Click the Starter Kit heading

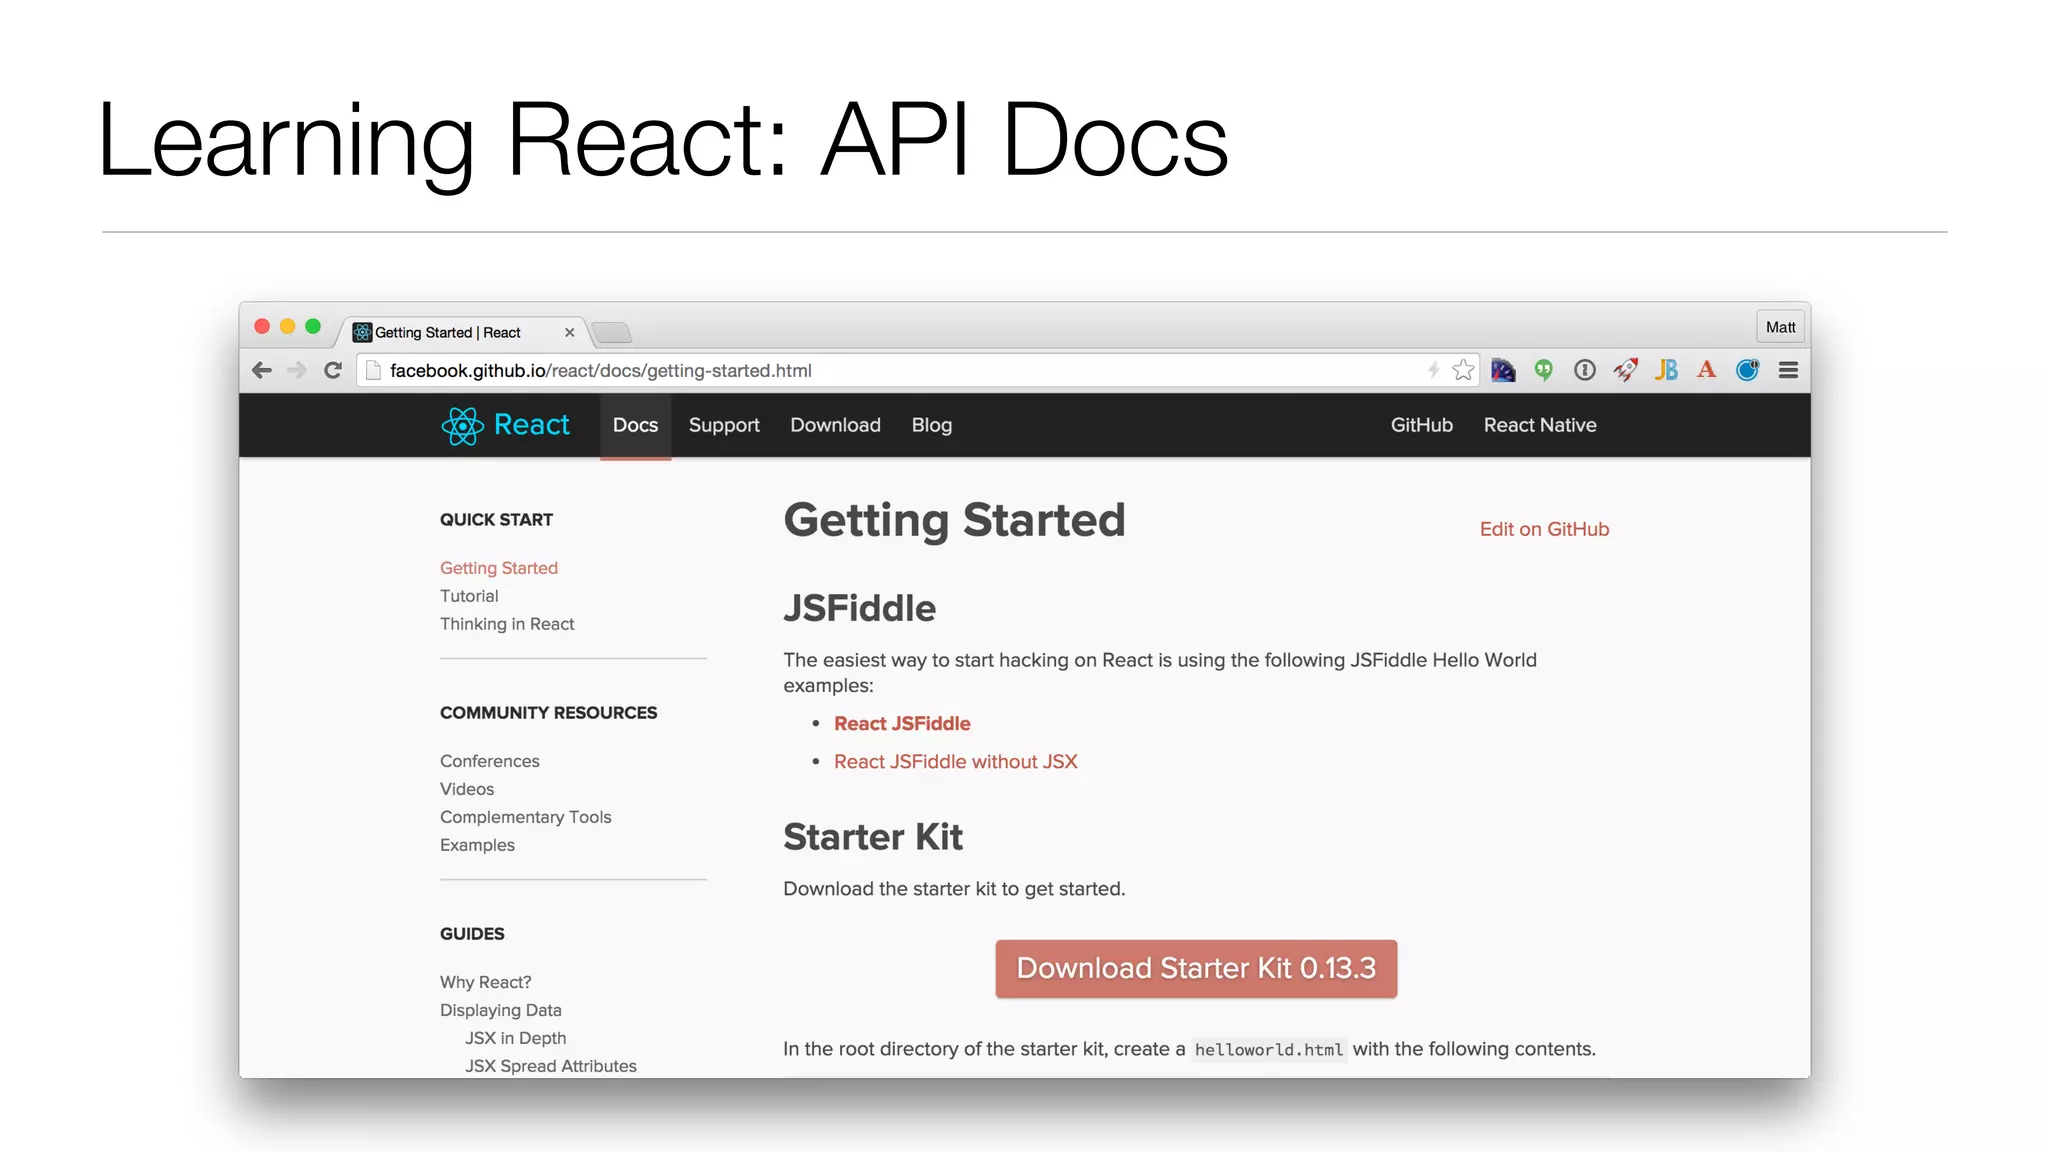point(873,837)
